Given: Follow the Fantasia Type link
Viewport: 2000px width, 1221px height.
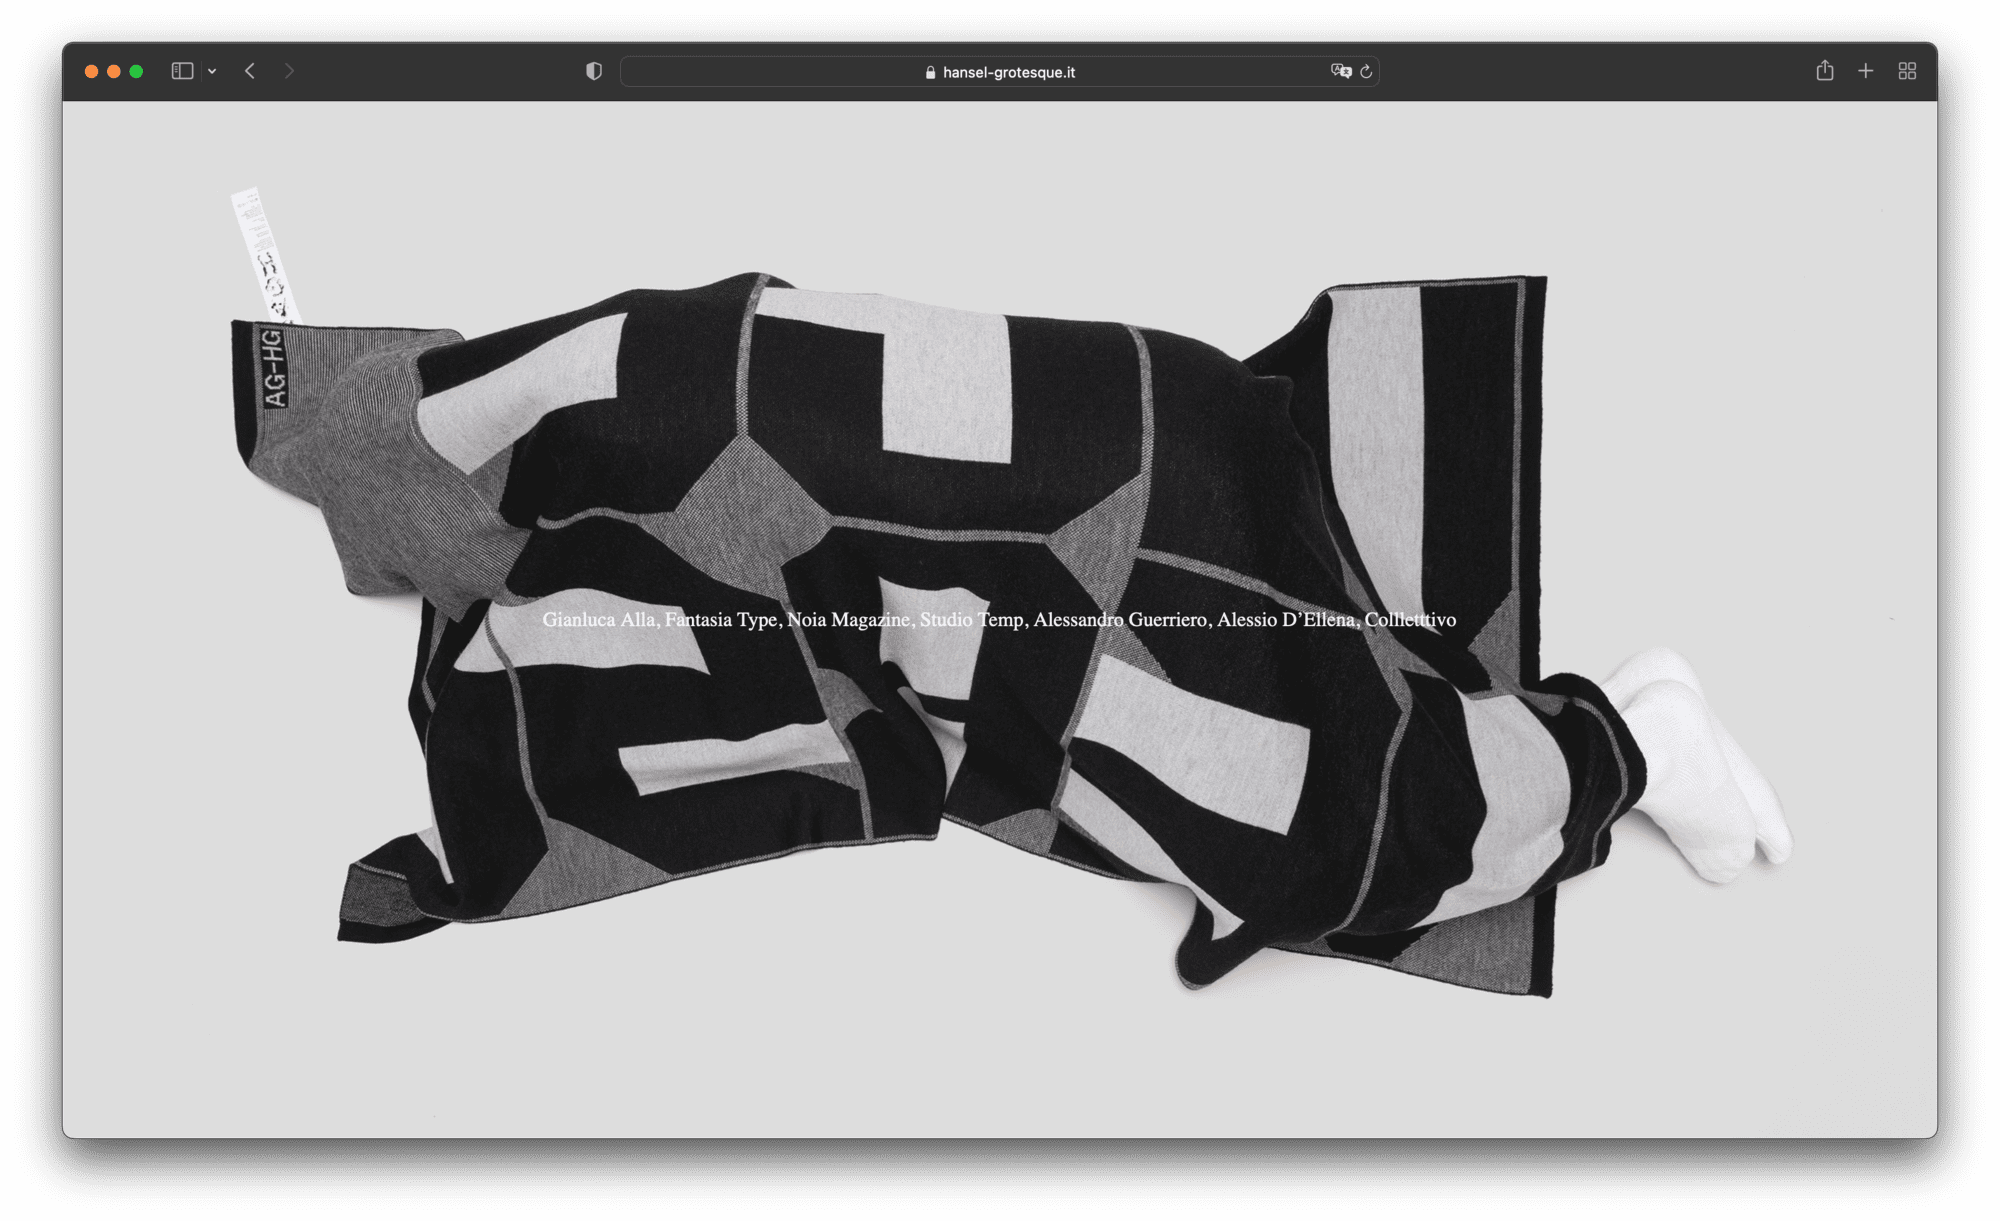Looking at the screenshot, I should pos(720,620).
